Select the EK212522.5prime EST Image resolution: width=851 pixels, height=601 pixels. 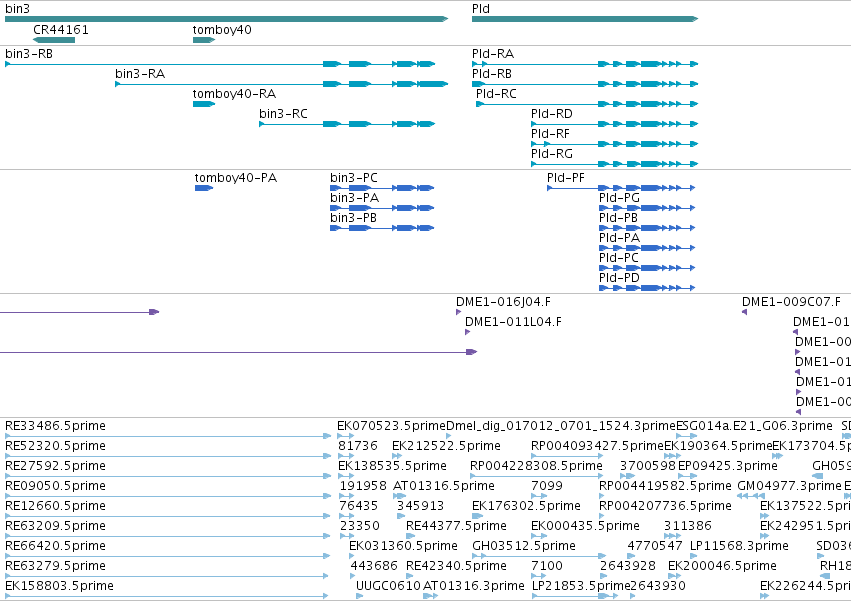coord(397,456)
